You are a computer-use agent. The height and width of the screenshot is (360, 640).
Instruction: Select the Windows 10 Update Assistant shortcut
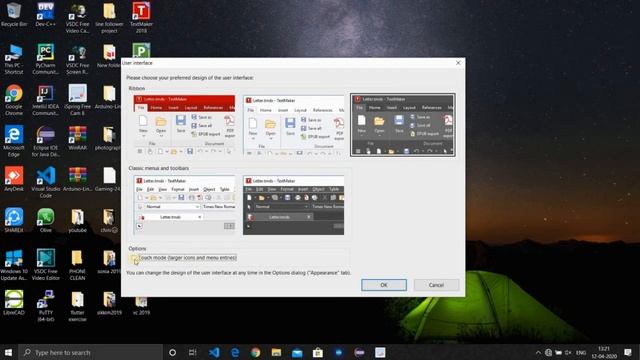14,265
